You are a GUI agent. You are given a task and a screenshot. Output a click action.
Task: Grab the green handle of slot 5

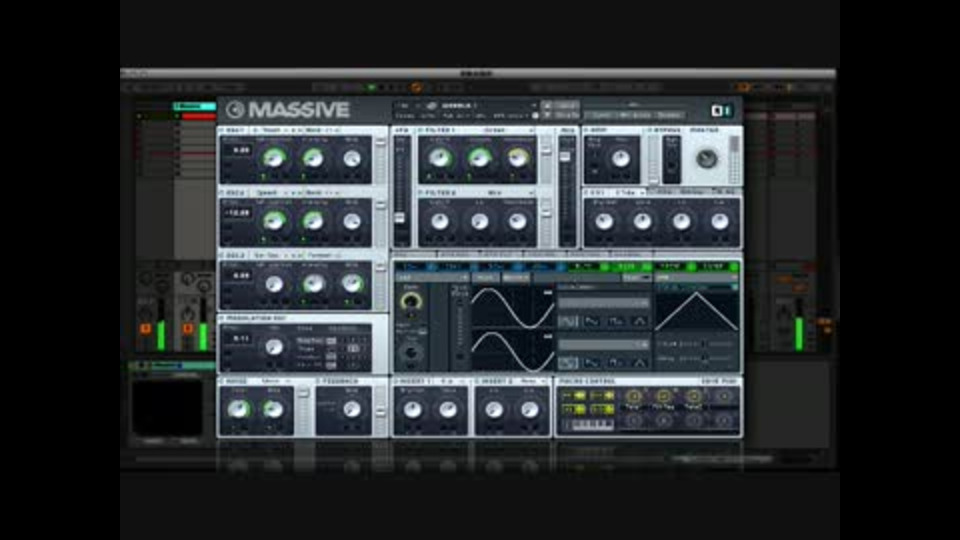(x=604, y=267)
